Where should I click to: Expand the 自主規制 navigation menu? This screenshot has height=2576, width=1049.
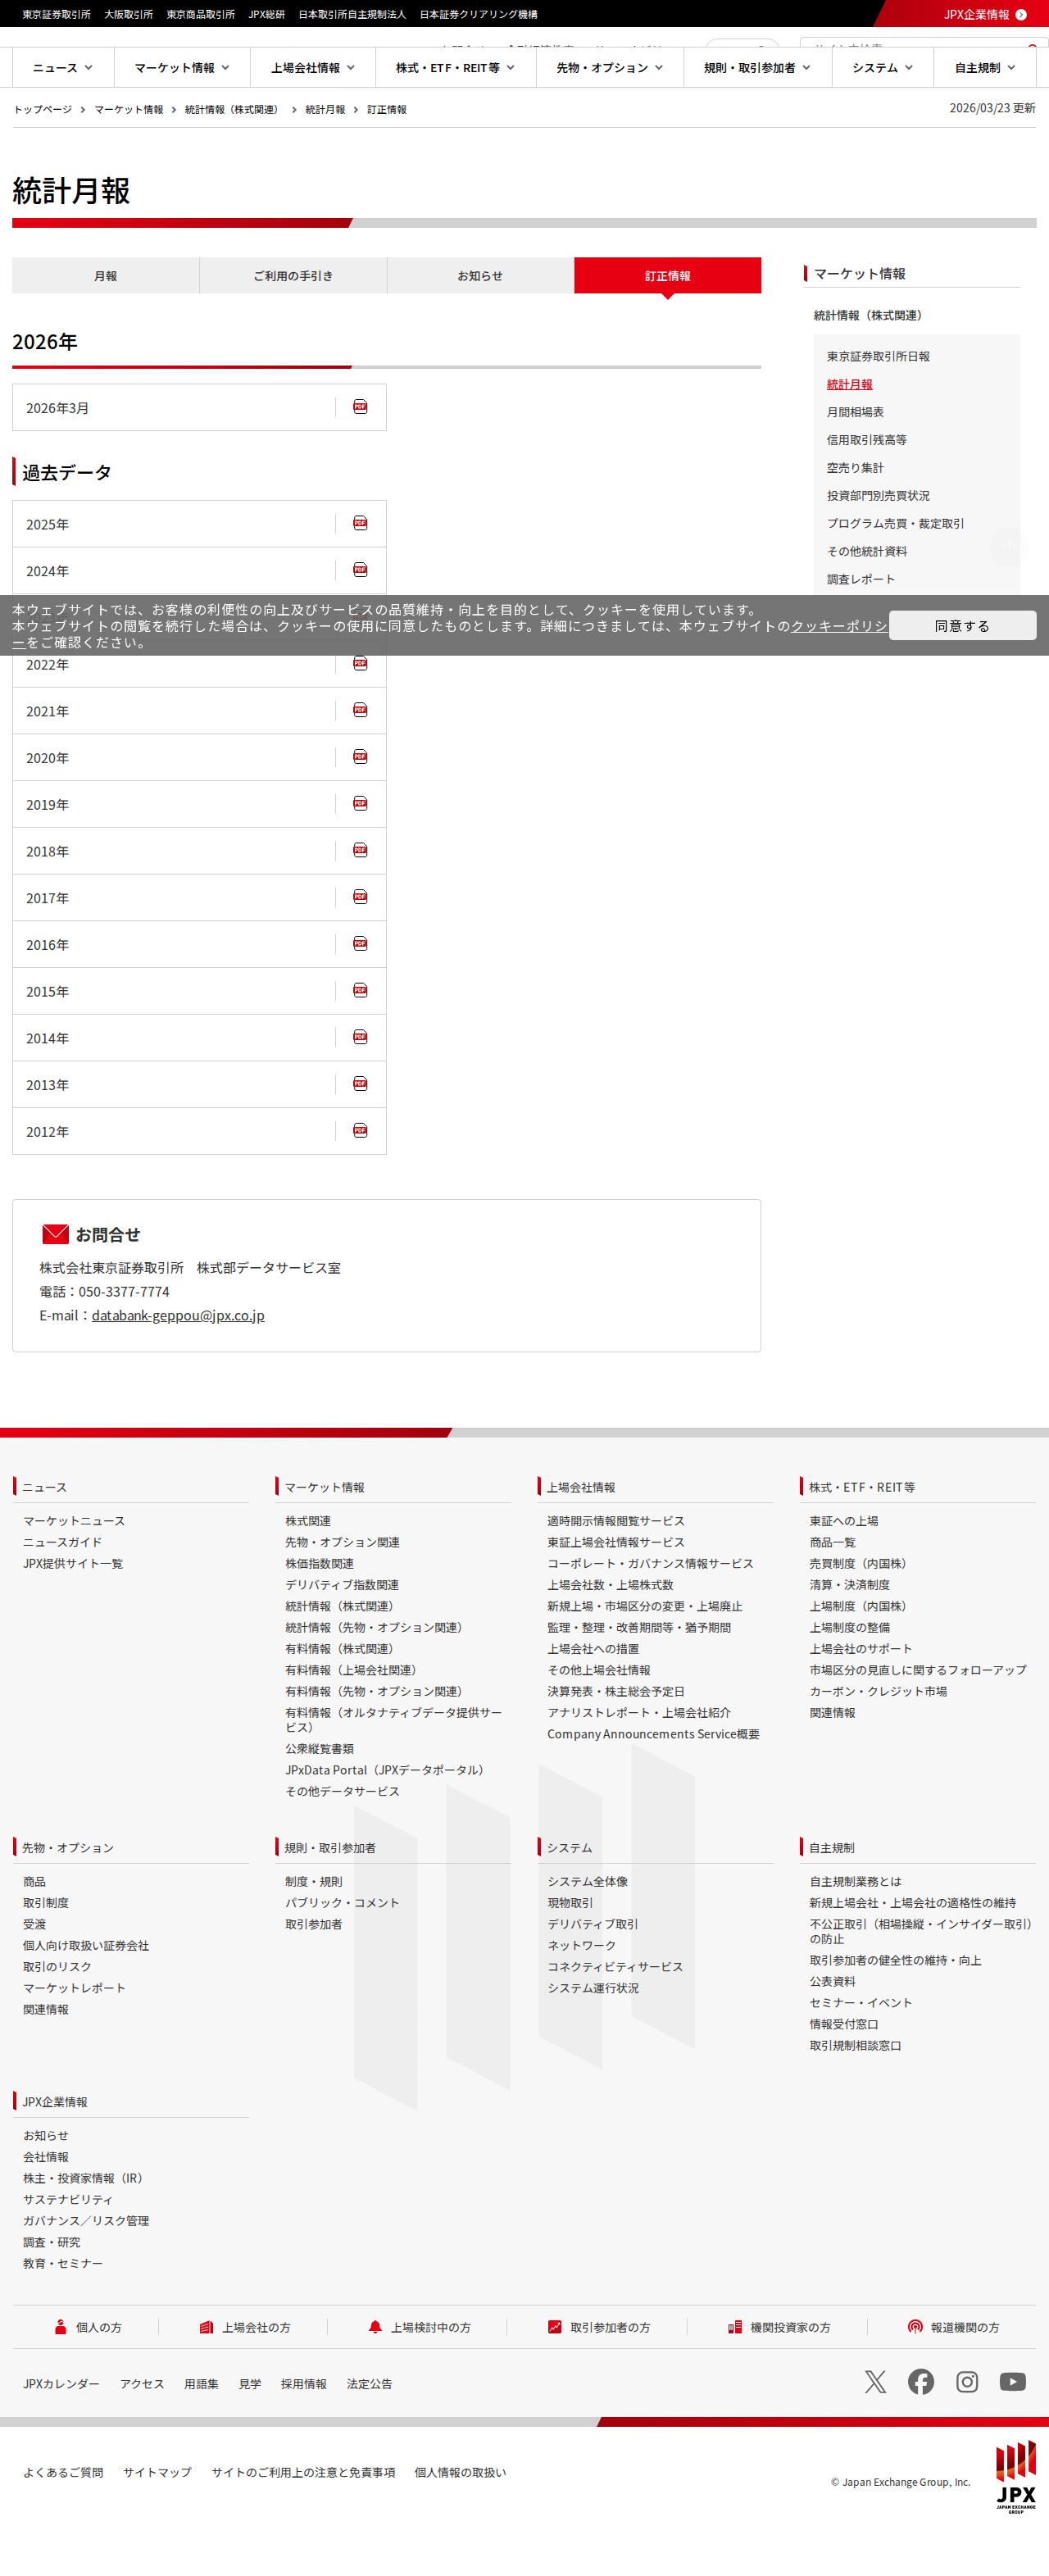[x=985, y=68]
